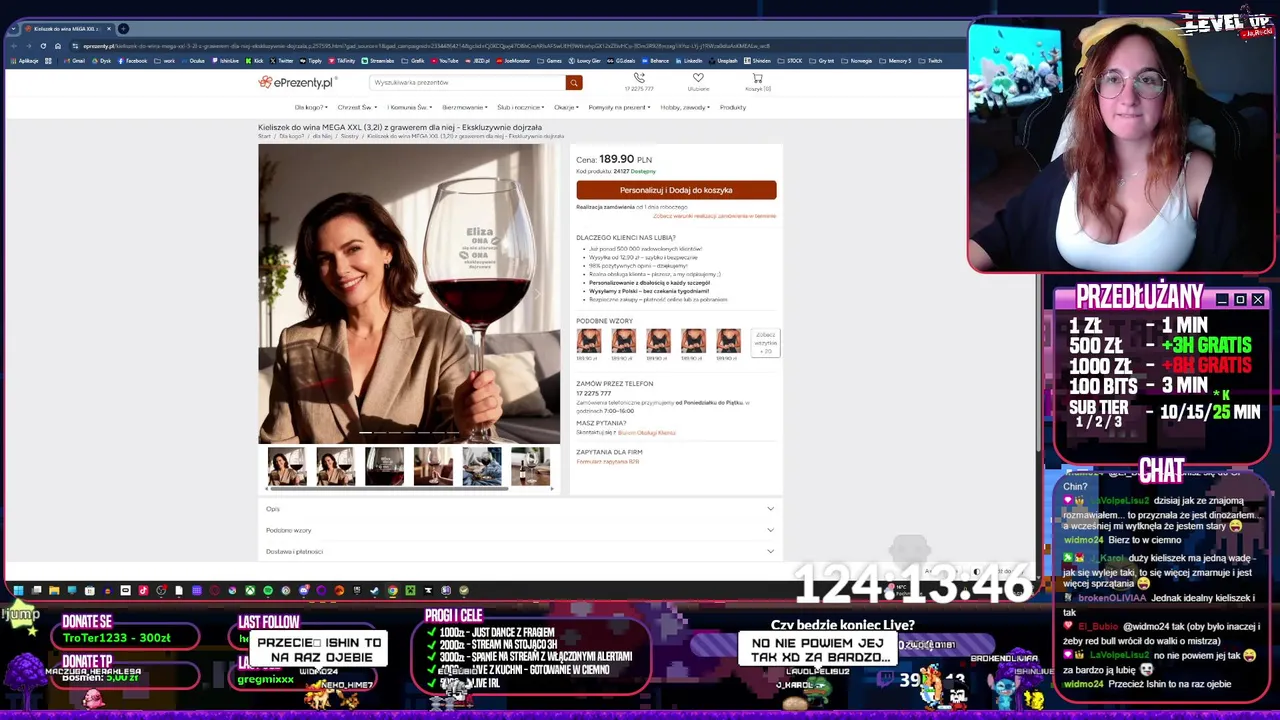Image resolution: width=1280 pixels, height=720 pixels.
Task: Open Discord from the taskbar
Action: [304, 590]
